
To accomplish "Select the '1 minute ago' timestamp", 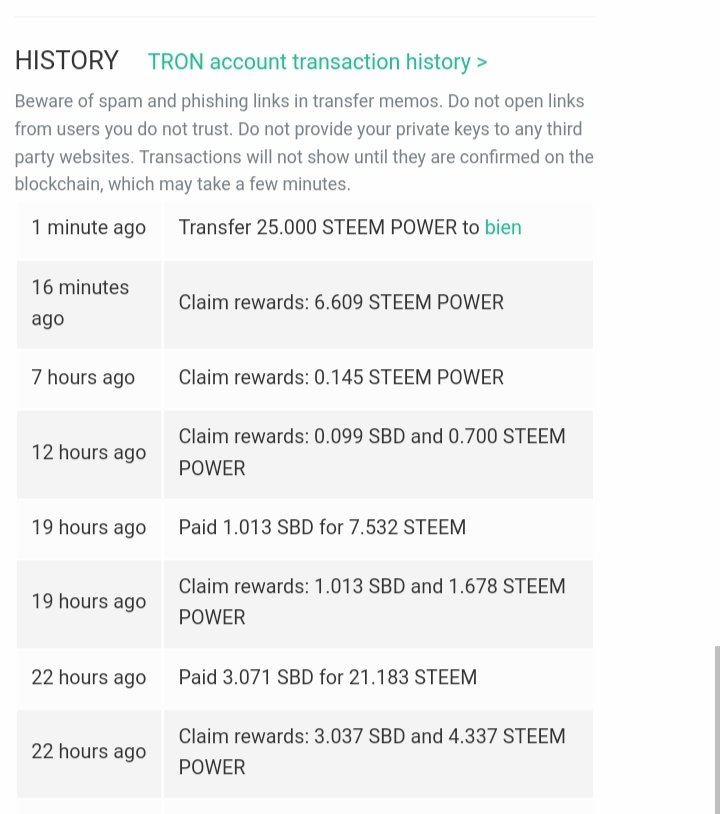I will (x=88, y=228).
